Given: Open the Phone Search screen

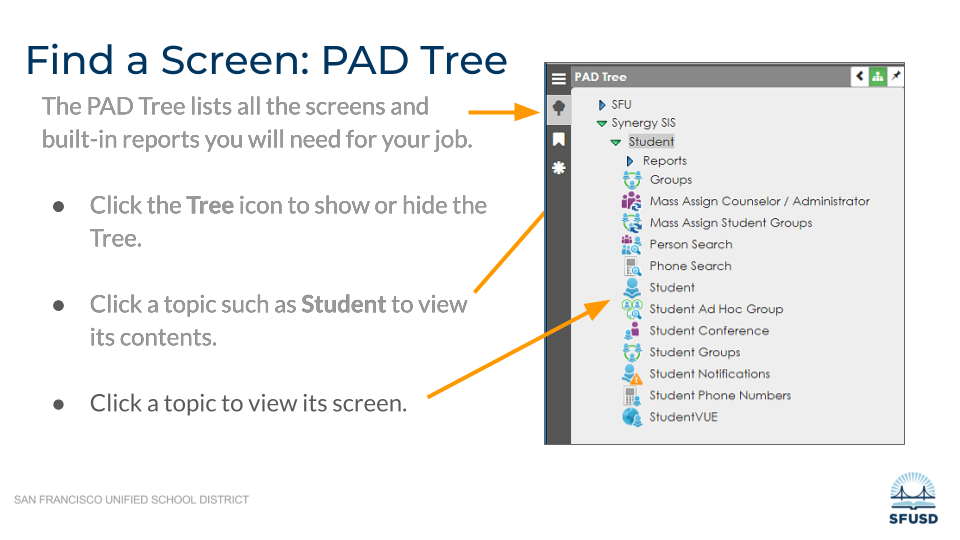Looking at the screenshot, I should [690, 266].
